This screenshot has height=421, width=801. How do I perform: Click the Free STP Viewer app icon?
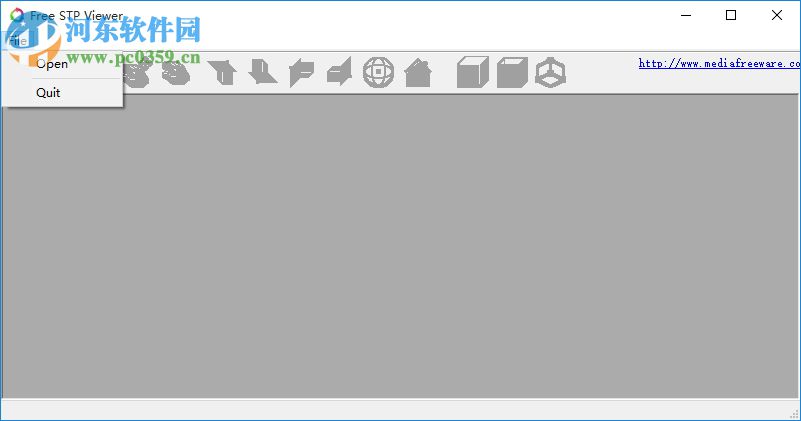(x=17, y=15)
